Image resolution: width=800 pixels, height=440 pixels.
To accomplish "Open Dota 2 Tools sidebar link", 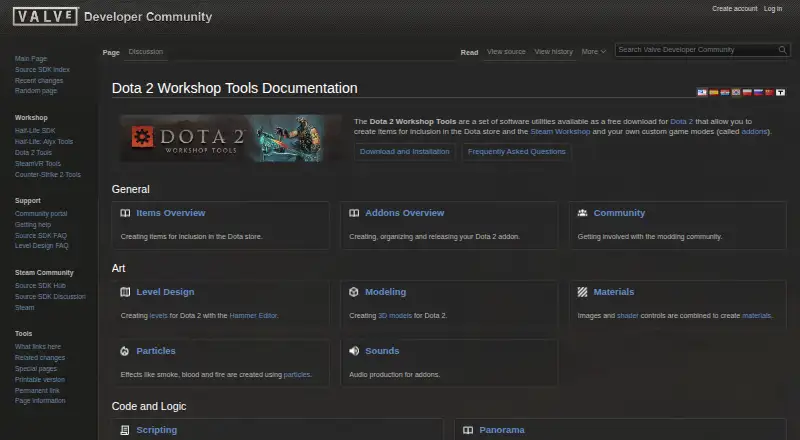I will tap(33, 153).
